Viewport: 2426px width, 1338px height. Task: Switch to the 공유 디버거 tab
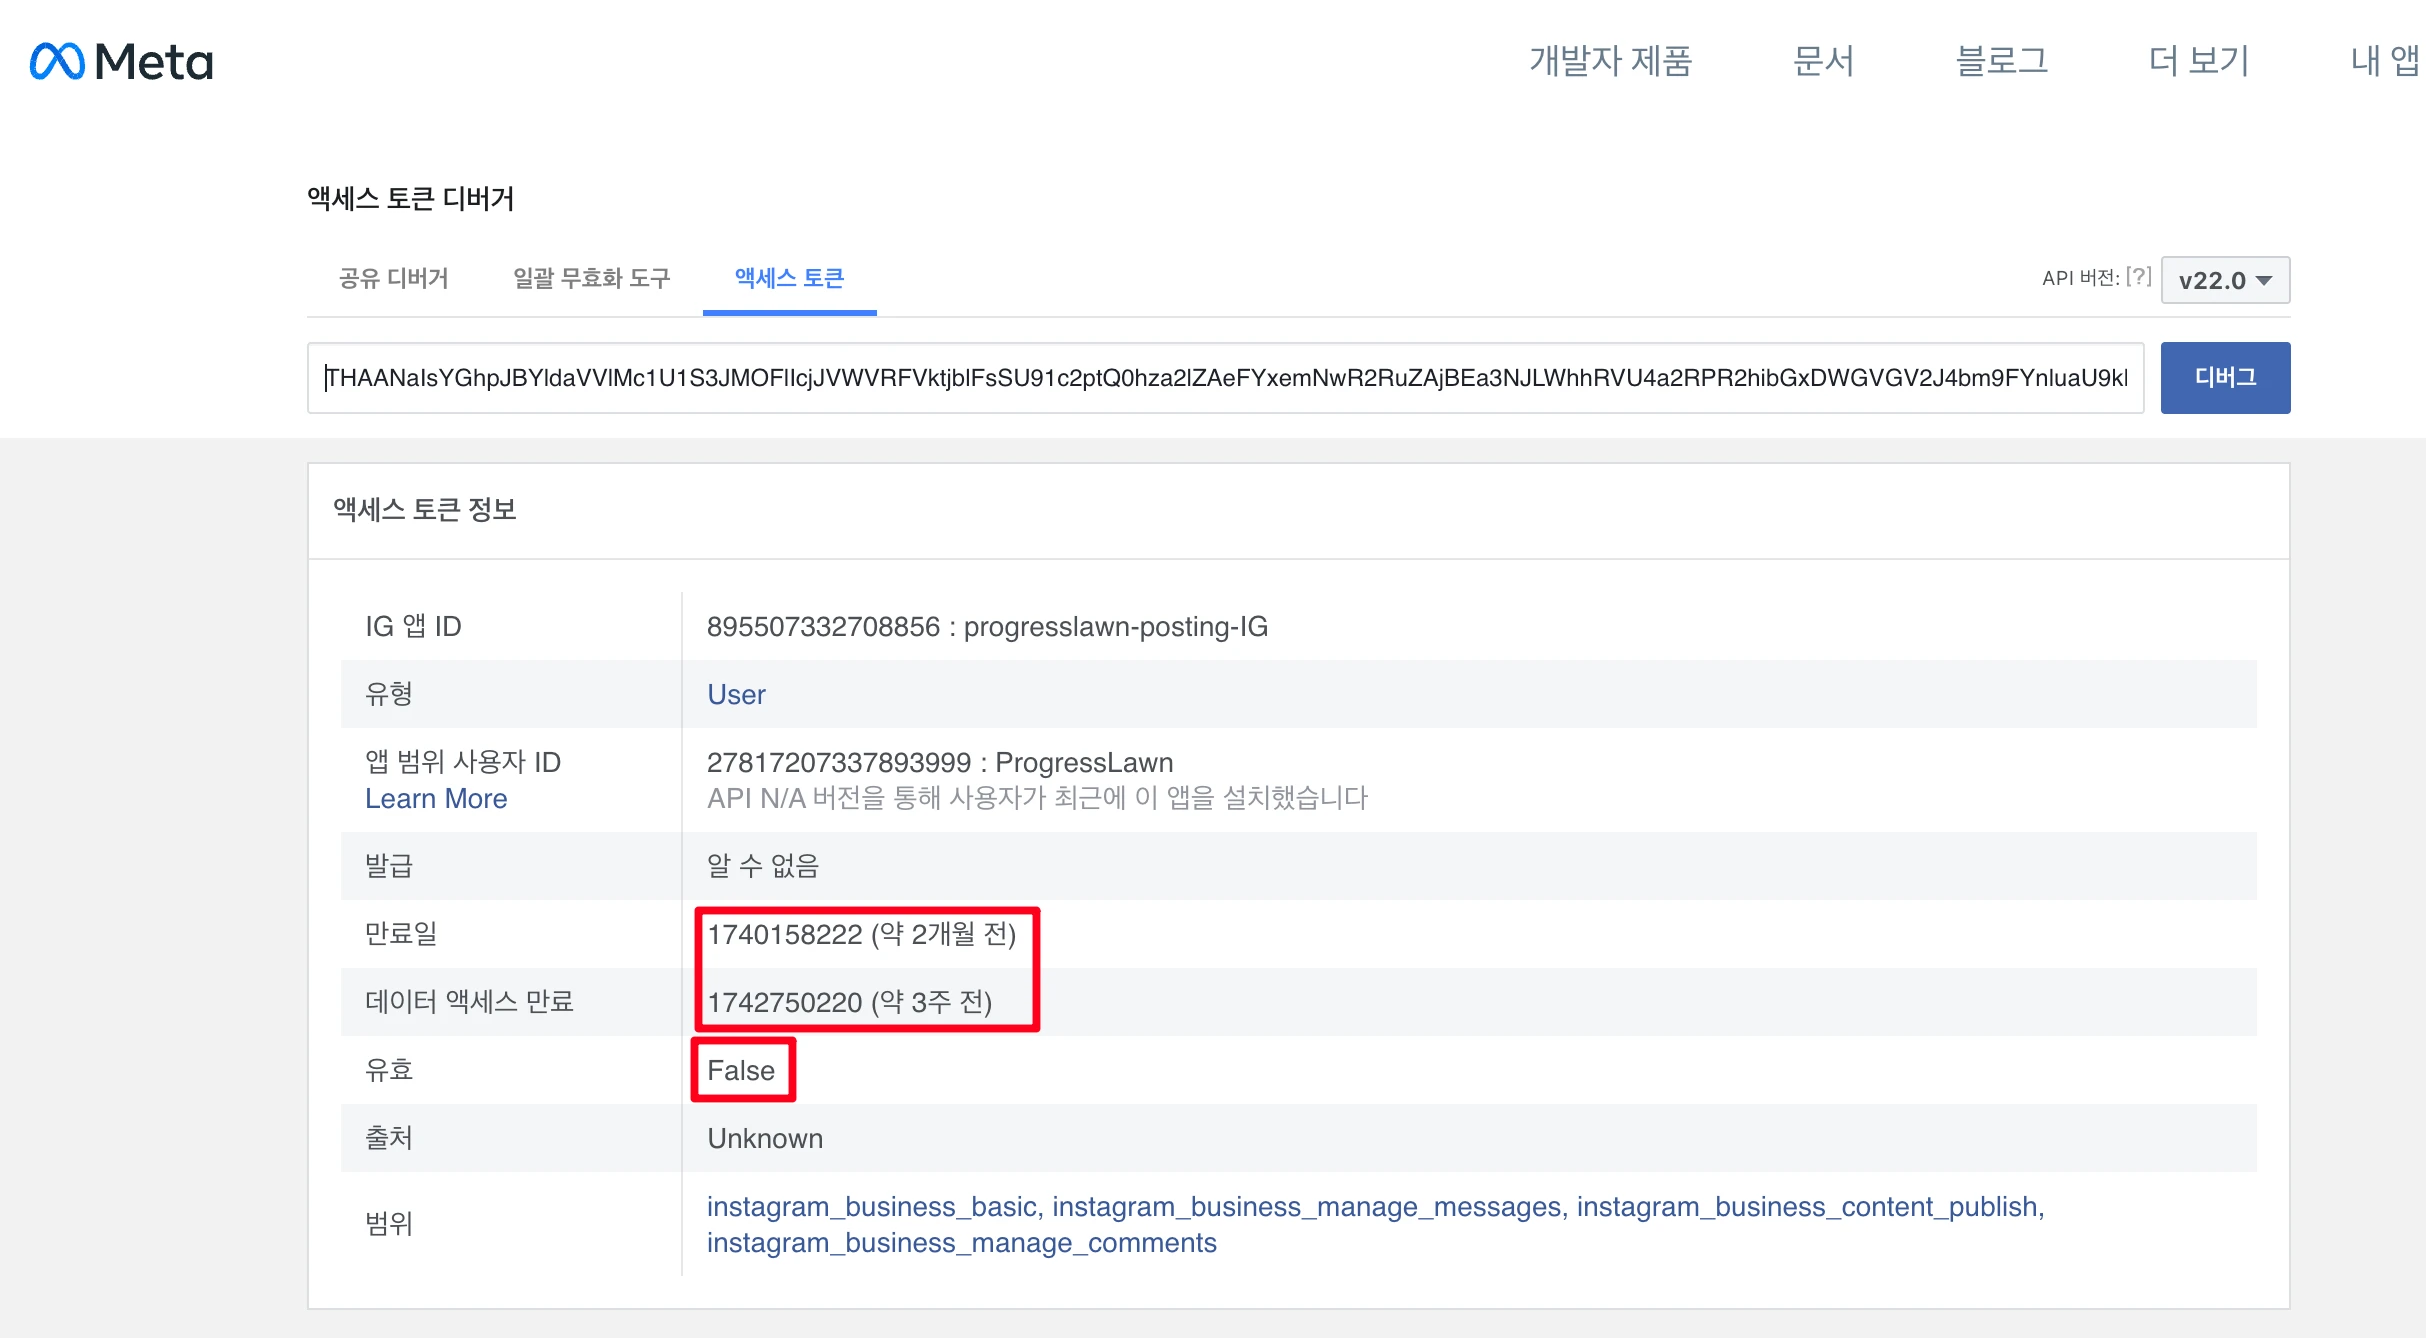tap(394, 278)
